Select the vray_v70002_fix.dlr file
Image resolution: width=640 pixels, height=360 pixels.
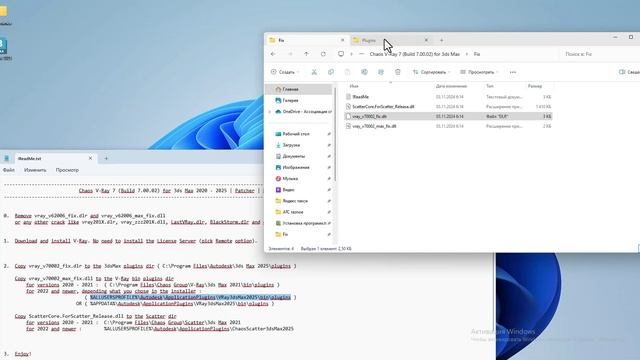pos(448,116)
